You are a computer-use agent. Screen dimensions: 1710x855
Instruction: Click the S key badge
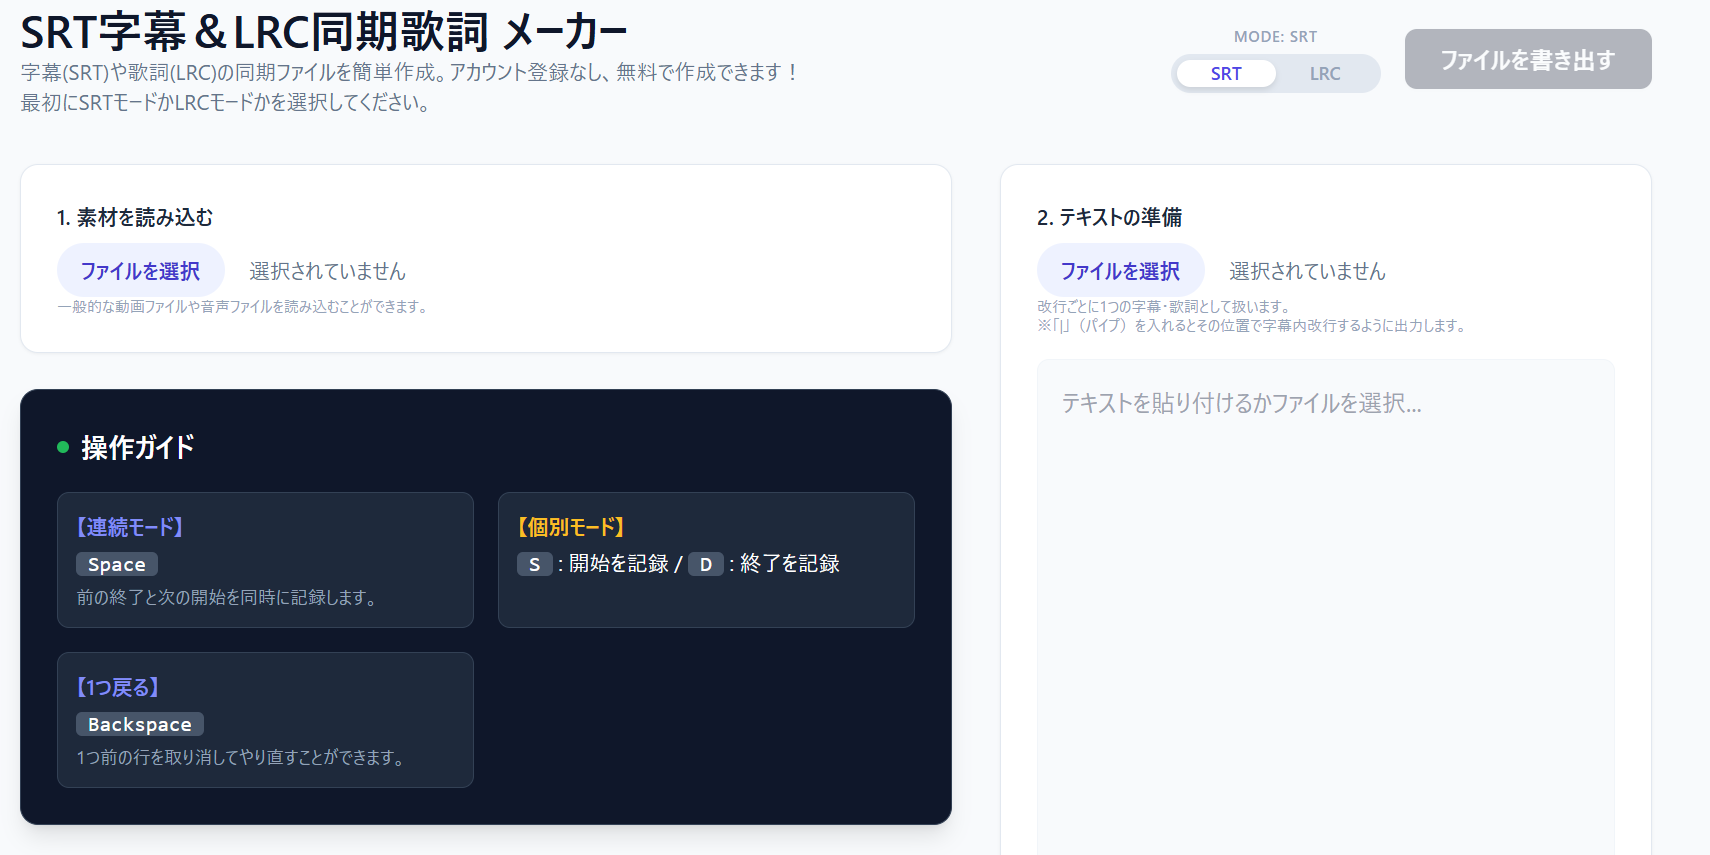pyautogui.click(x=535, y=564)
